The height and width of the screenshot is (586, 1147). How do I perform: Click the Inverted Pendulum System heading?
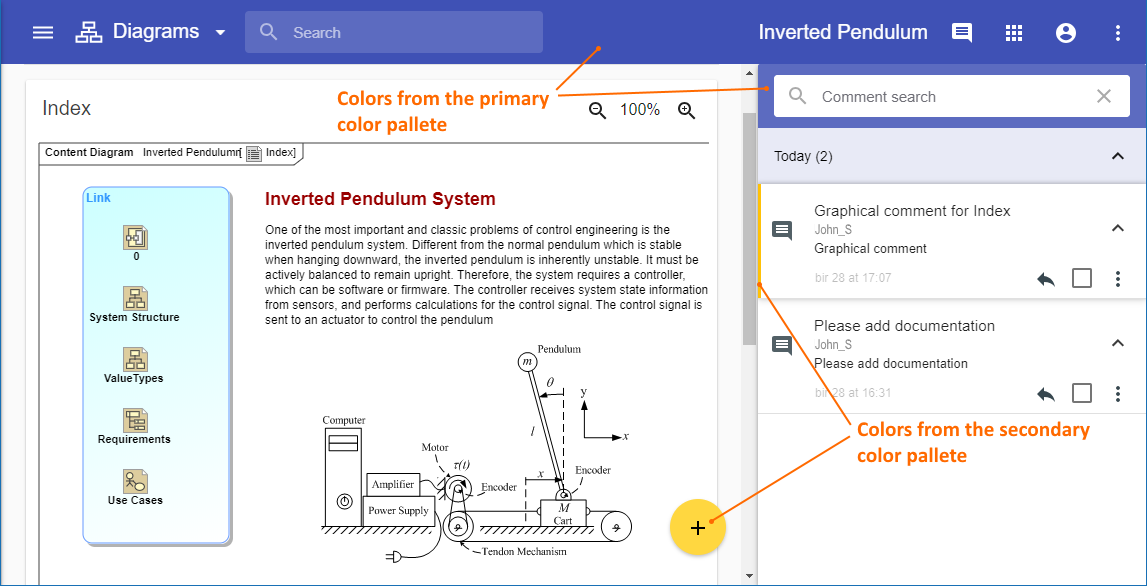(380, 199)
